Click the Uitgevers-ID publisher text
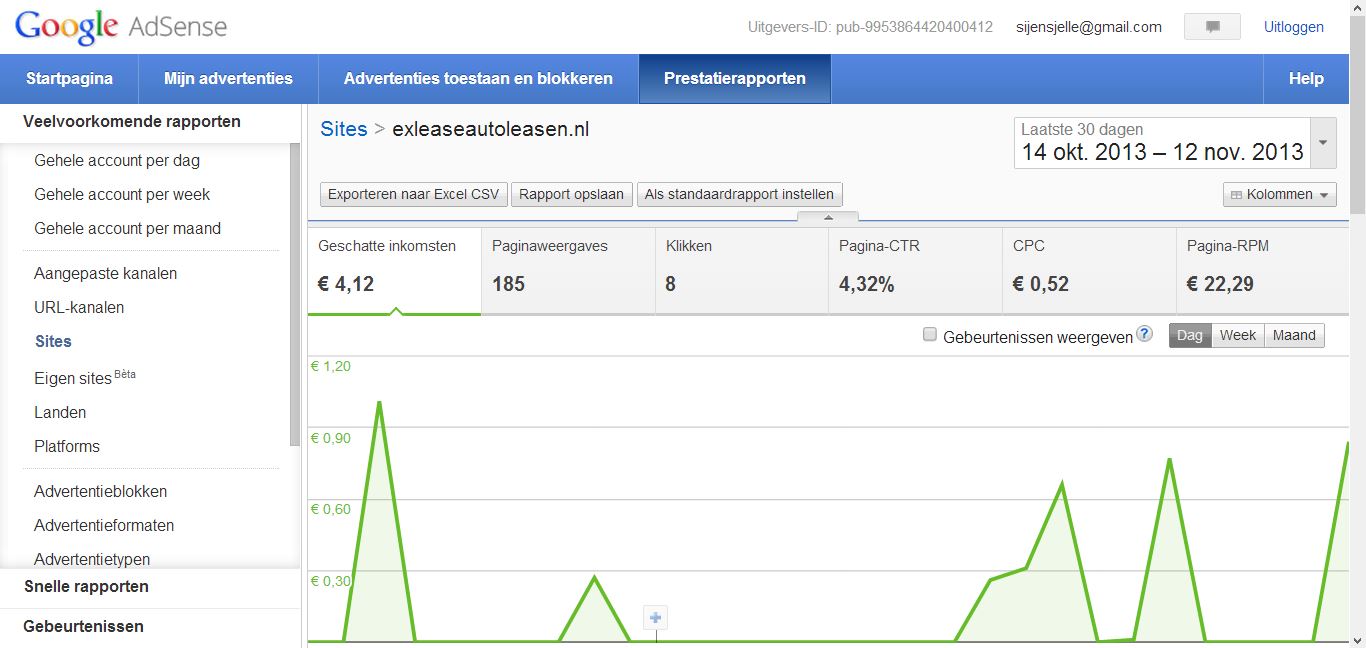The width and height of the screenshot is (1366, 648). pos(870,27)
